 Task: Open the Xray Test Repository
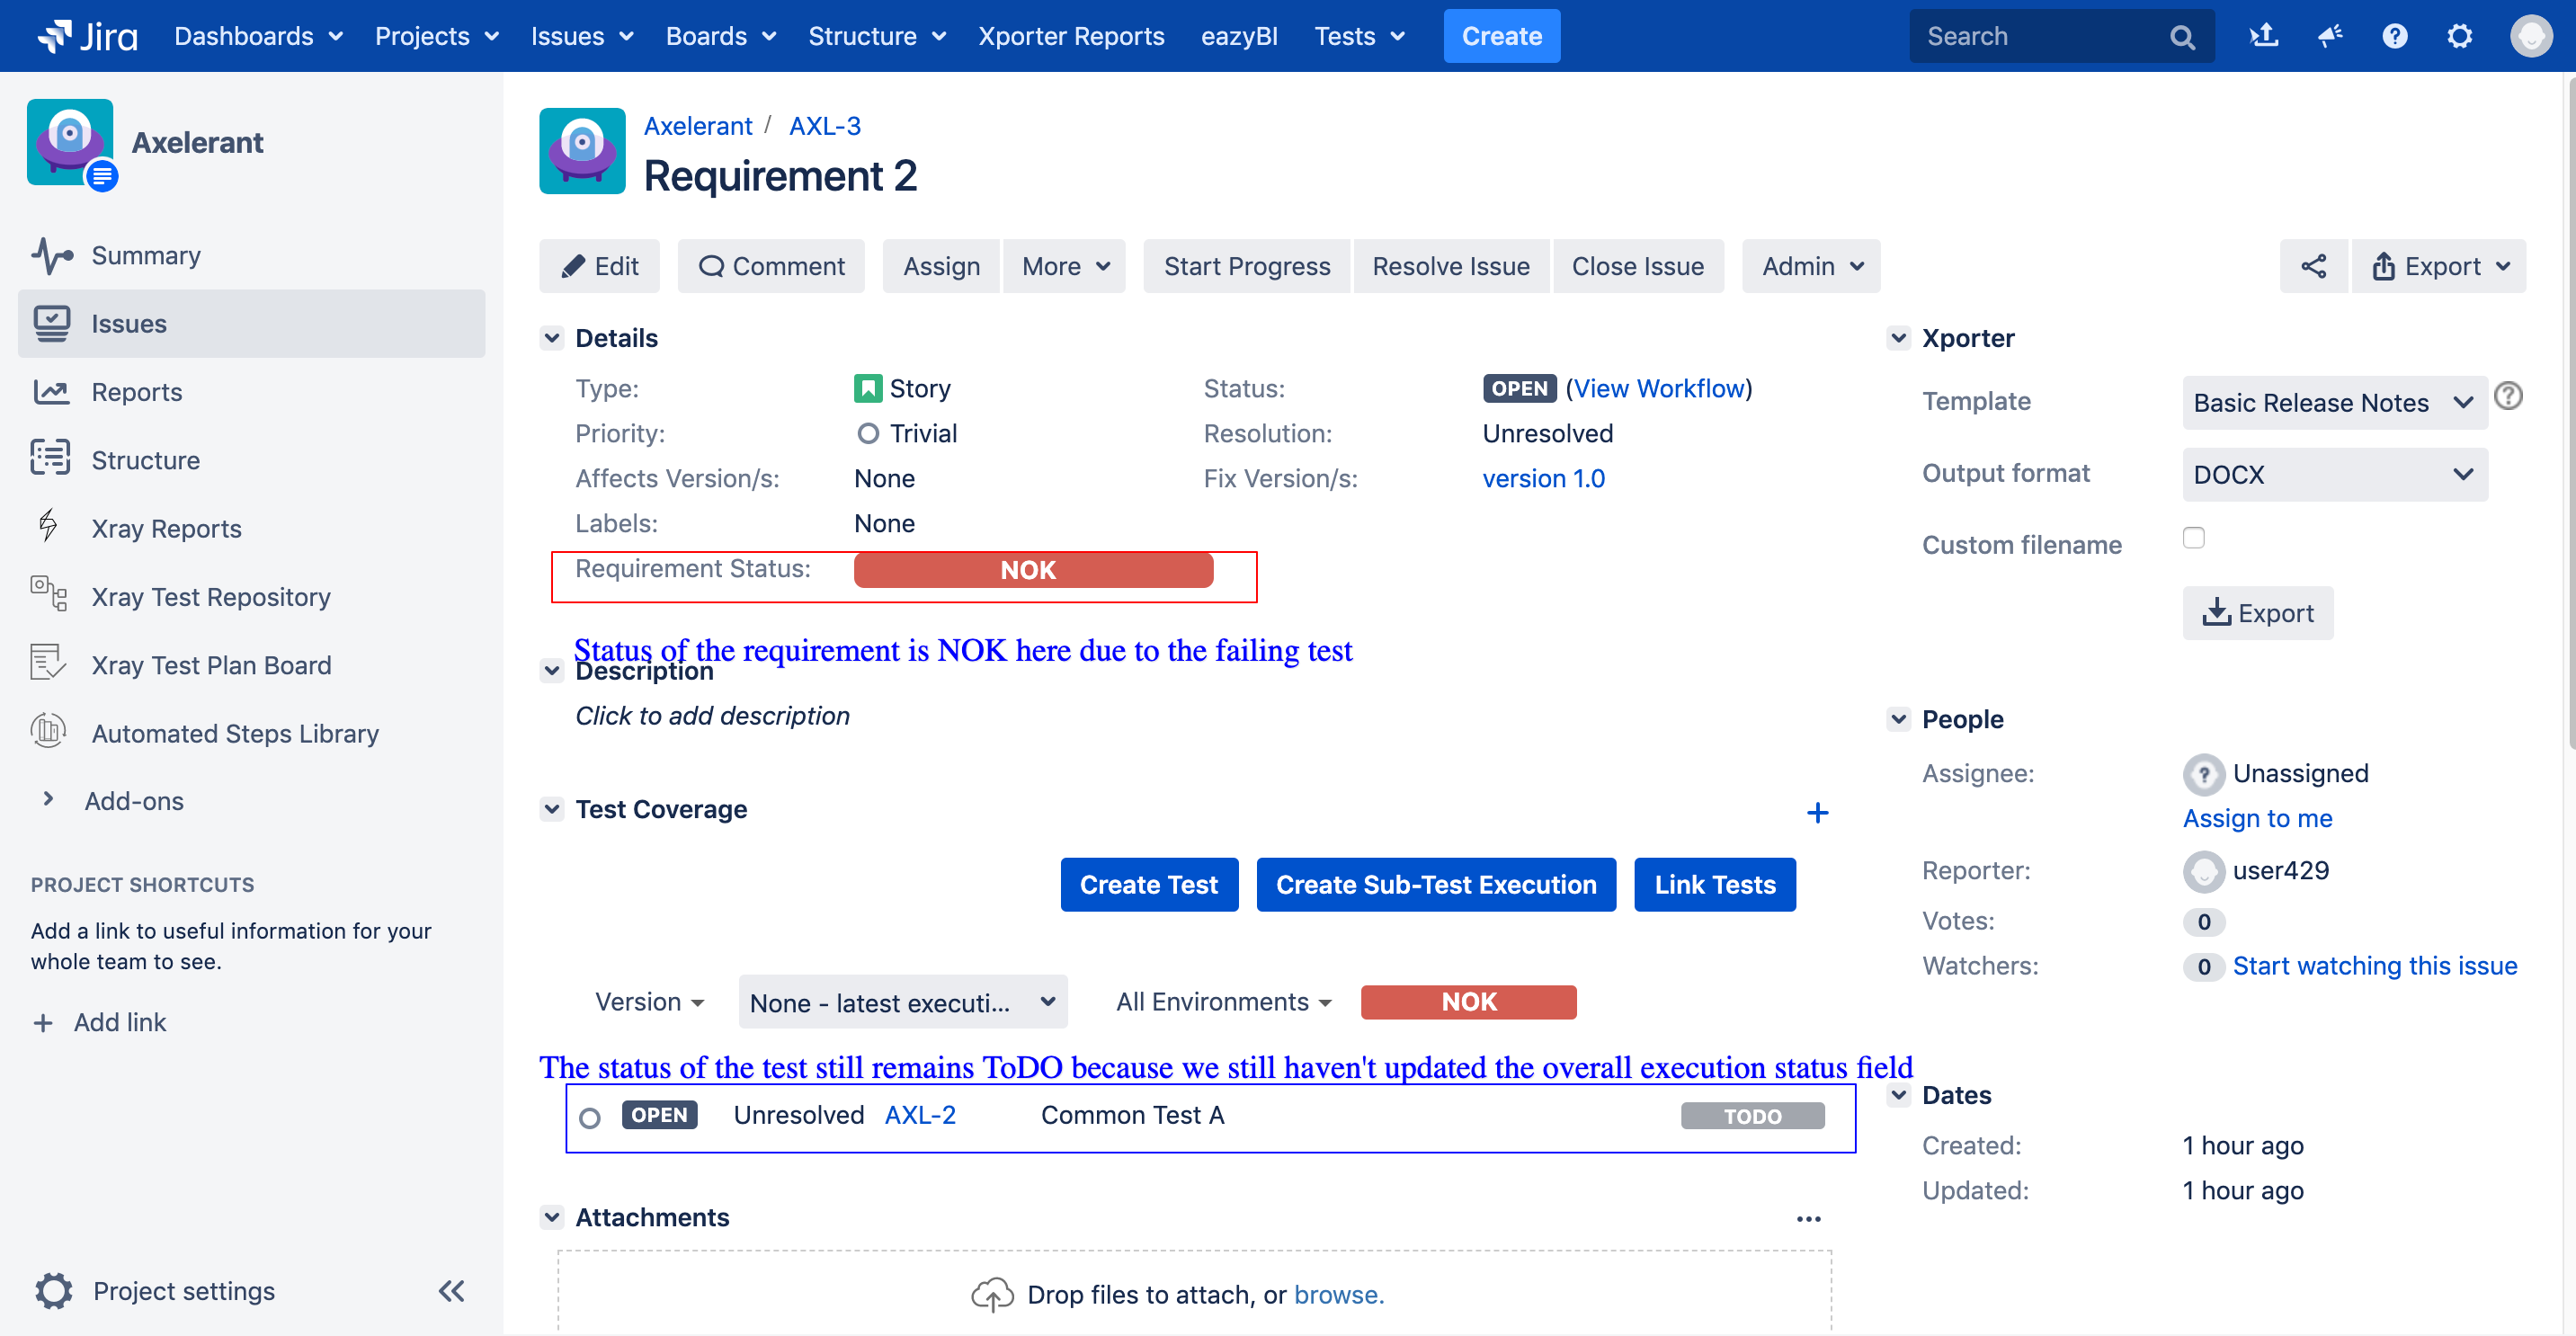(211, 596)
